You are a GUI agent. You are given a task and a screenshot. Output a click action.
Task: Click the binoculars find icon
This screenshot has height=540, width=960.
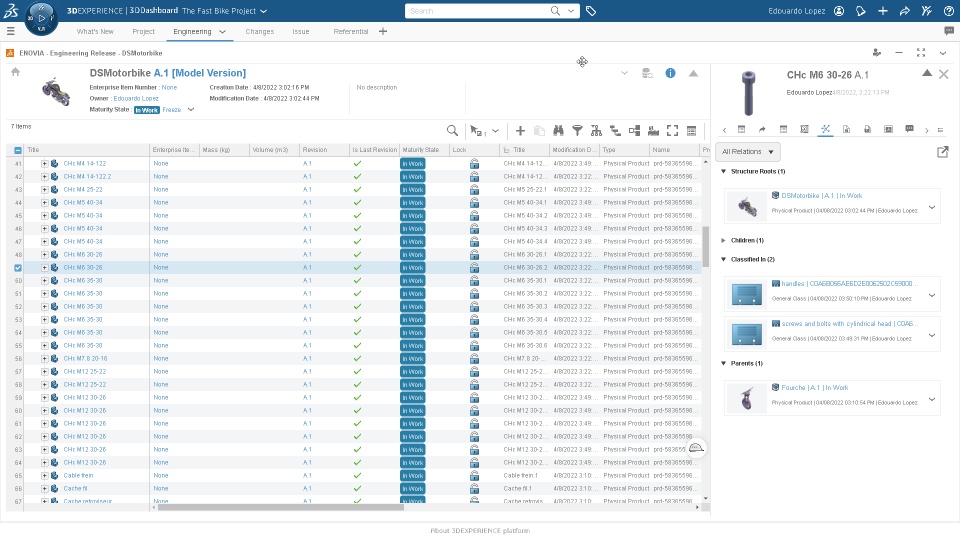[558, 130]
